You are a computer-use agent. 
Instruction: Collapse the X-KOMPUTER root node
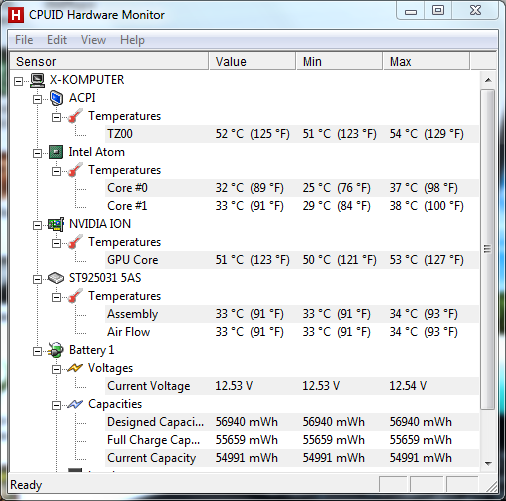point(18,81)
